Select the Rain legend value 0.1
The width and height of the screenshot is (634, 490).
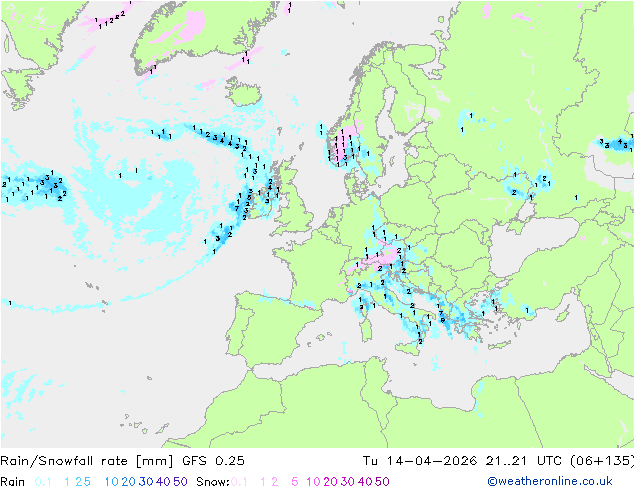point(43,482)
